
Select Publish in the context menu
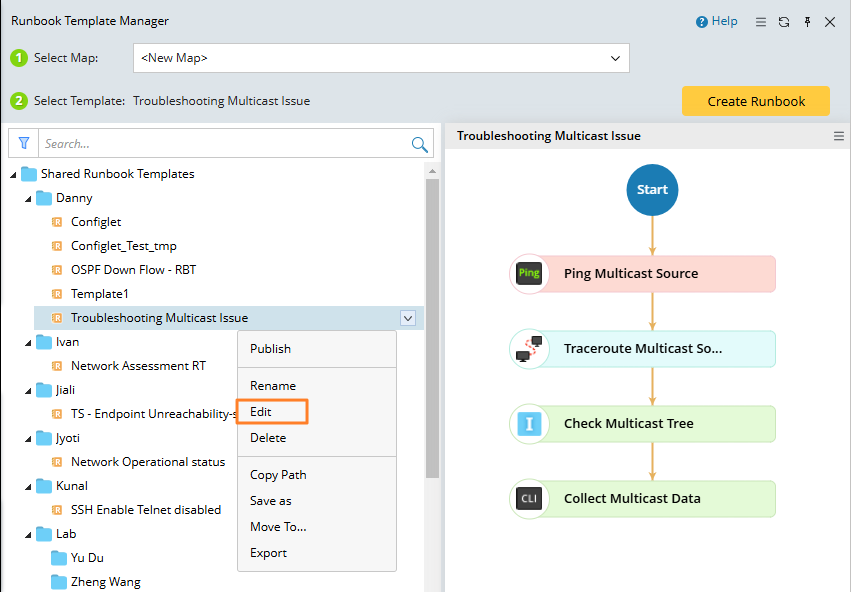(270, 349)
